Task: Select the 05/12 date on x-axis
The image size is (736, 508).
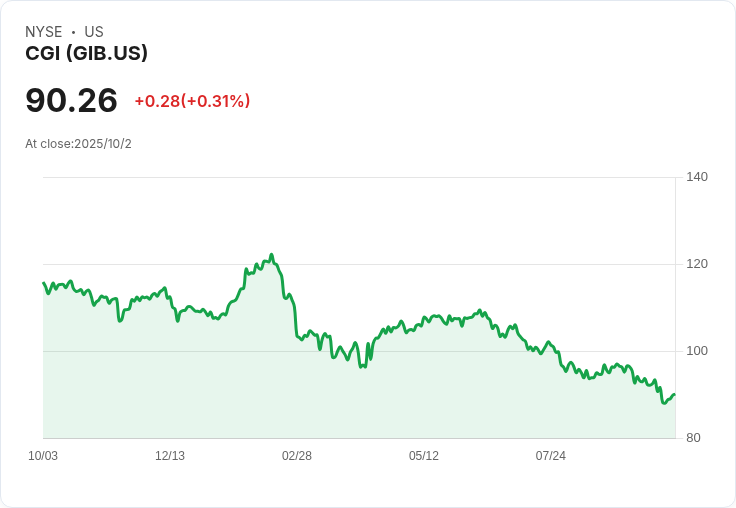Action: [x=424, y=456]
